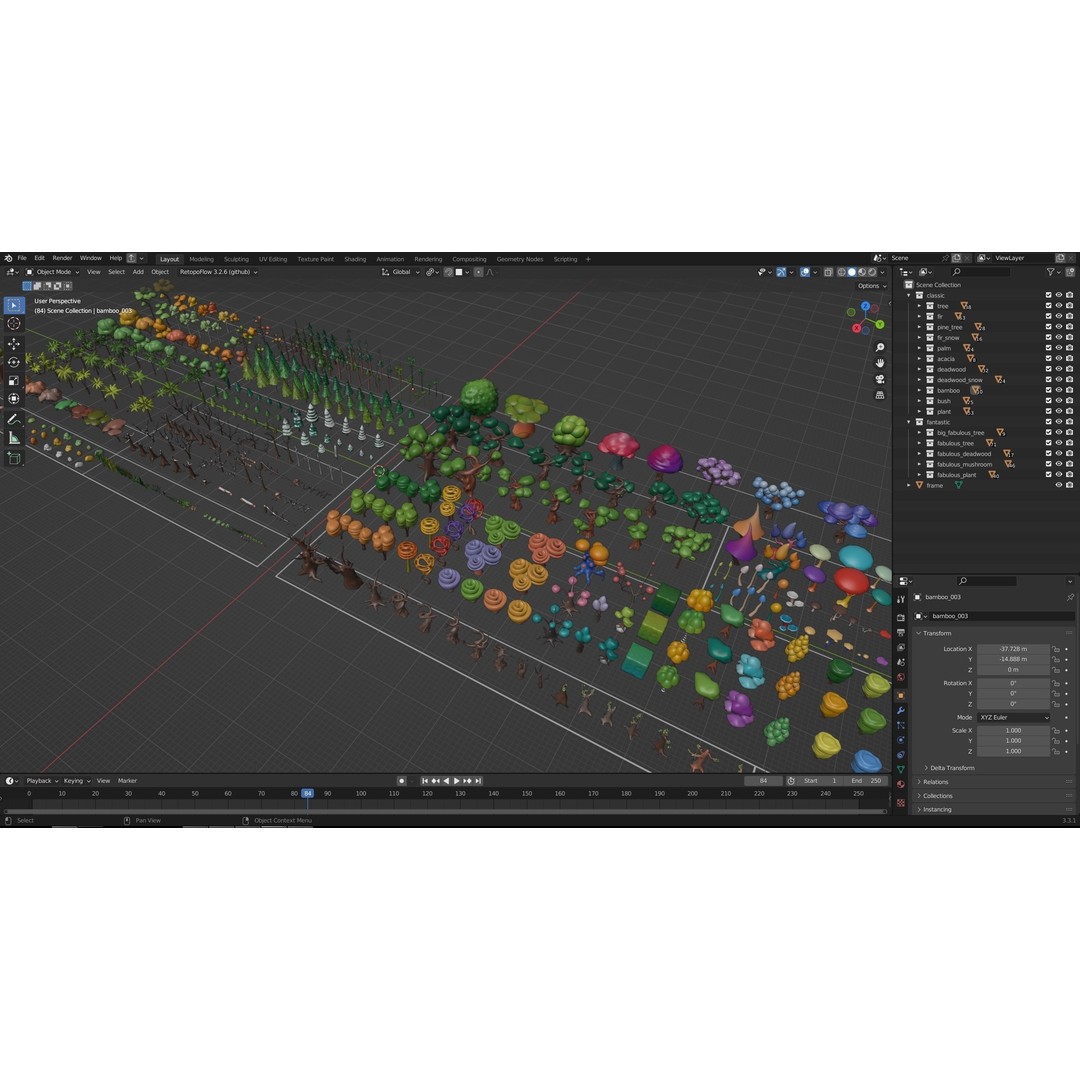Open the Object Constraints tab

(900, 755)
